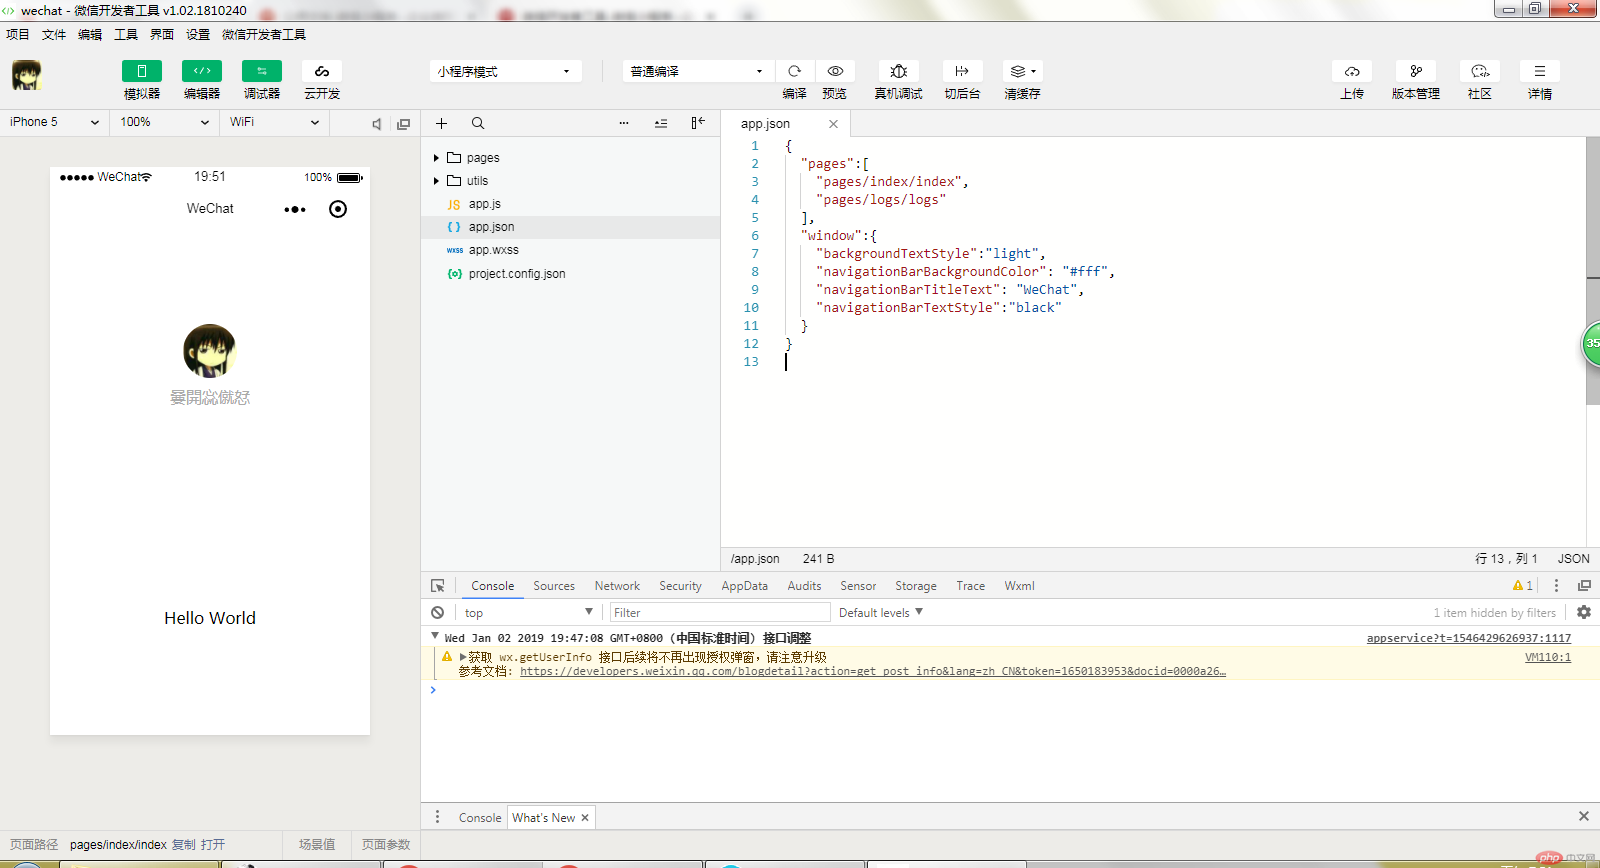Viewport: 1600px width, 868px height.
Task: Open the top context dropdown
Action: (x=528, y=612)
